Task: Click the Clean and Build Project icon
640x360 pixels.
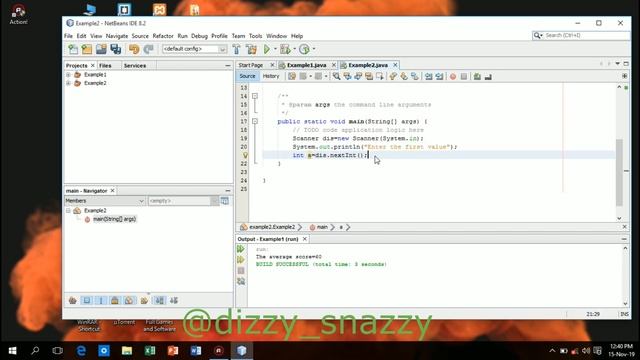Action: 251,49
